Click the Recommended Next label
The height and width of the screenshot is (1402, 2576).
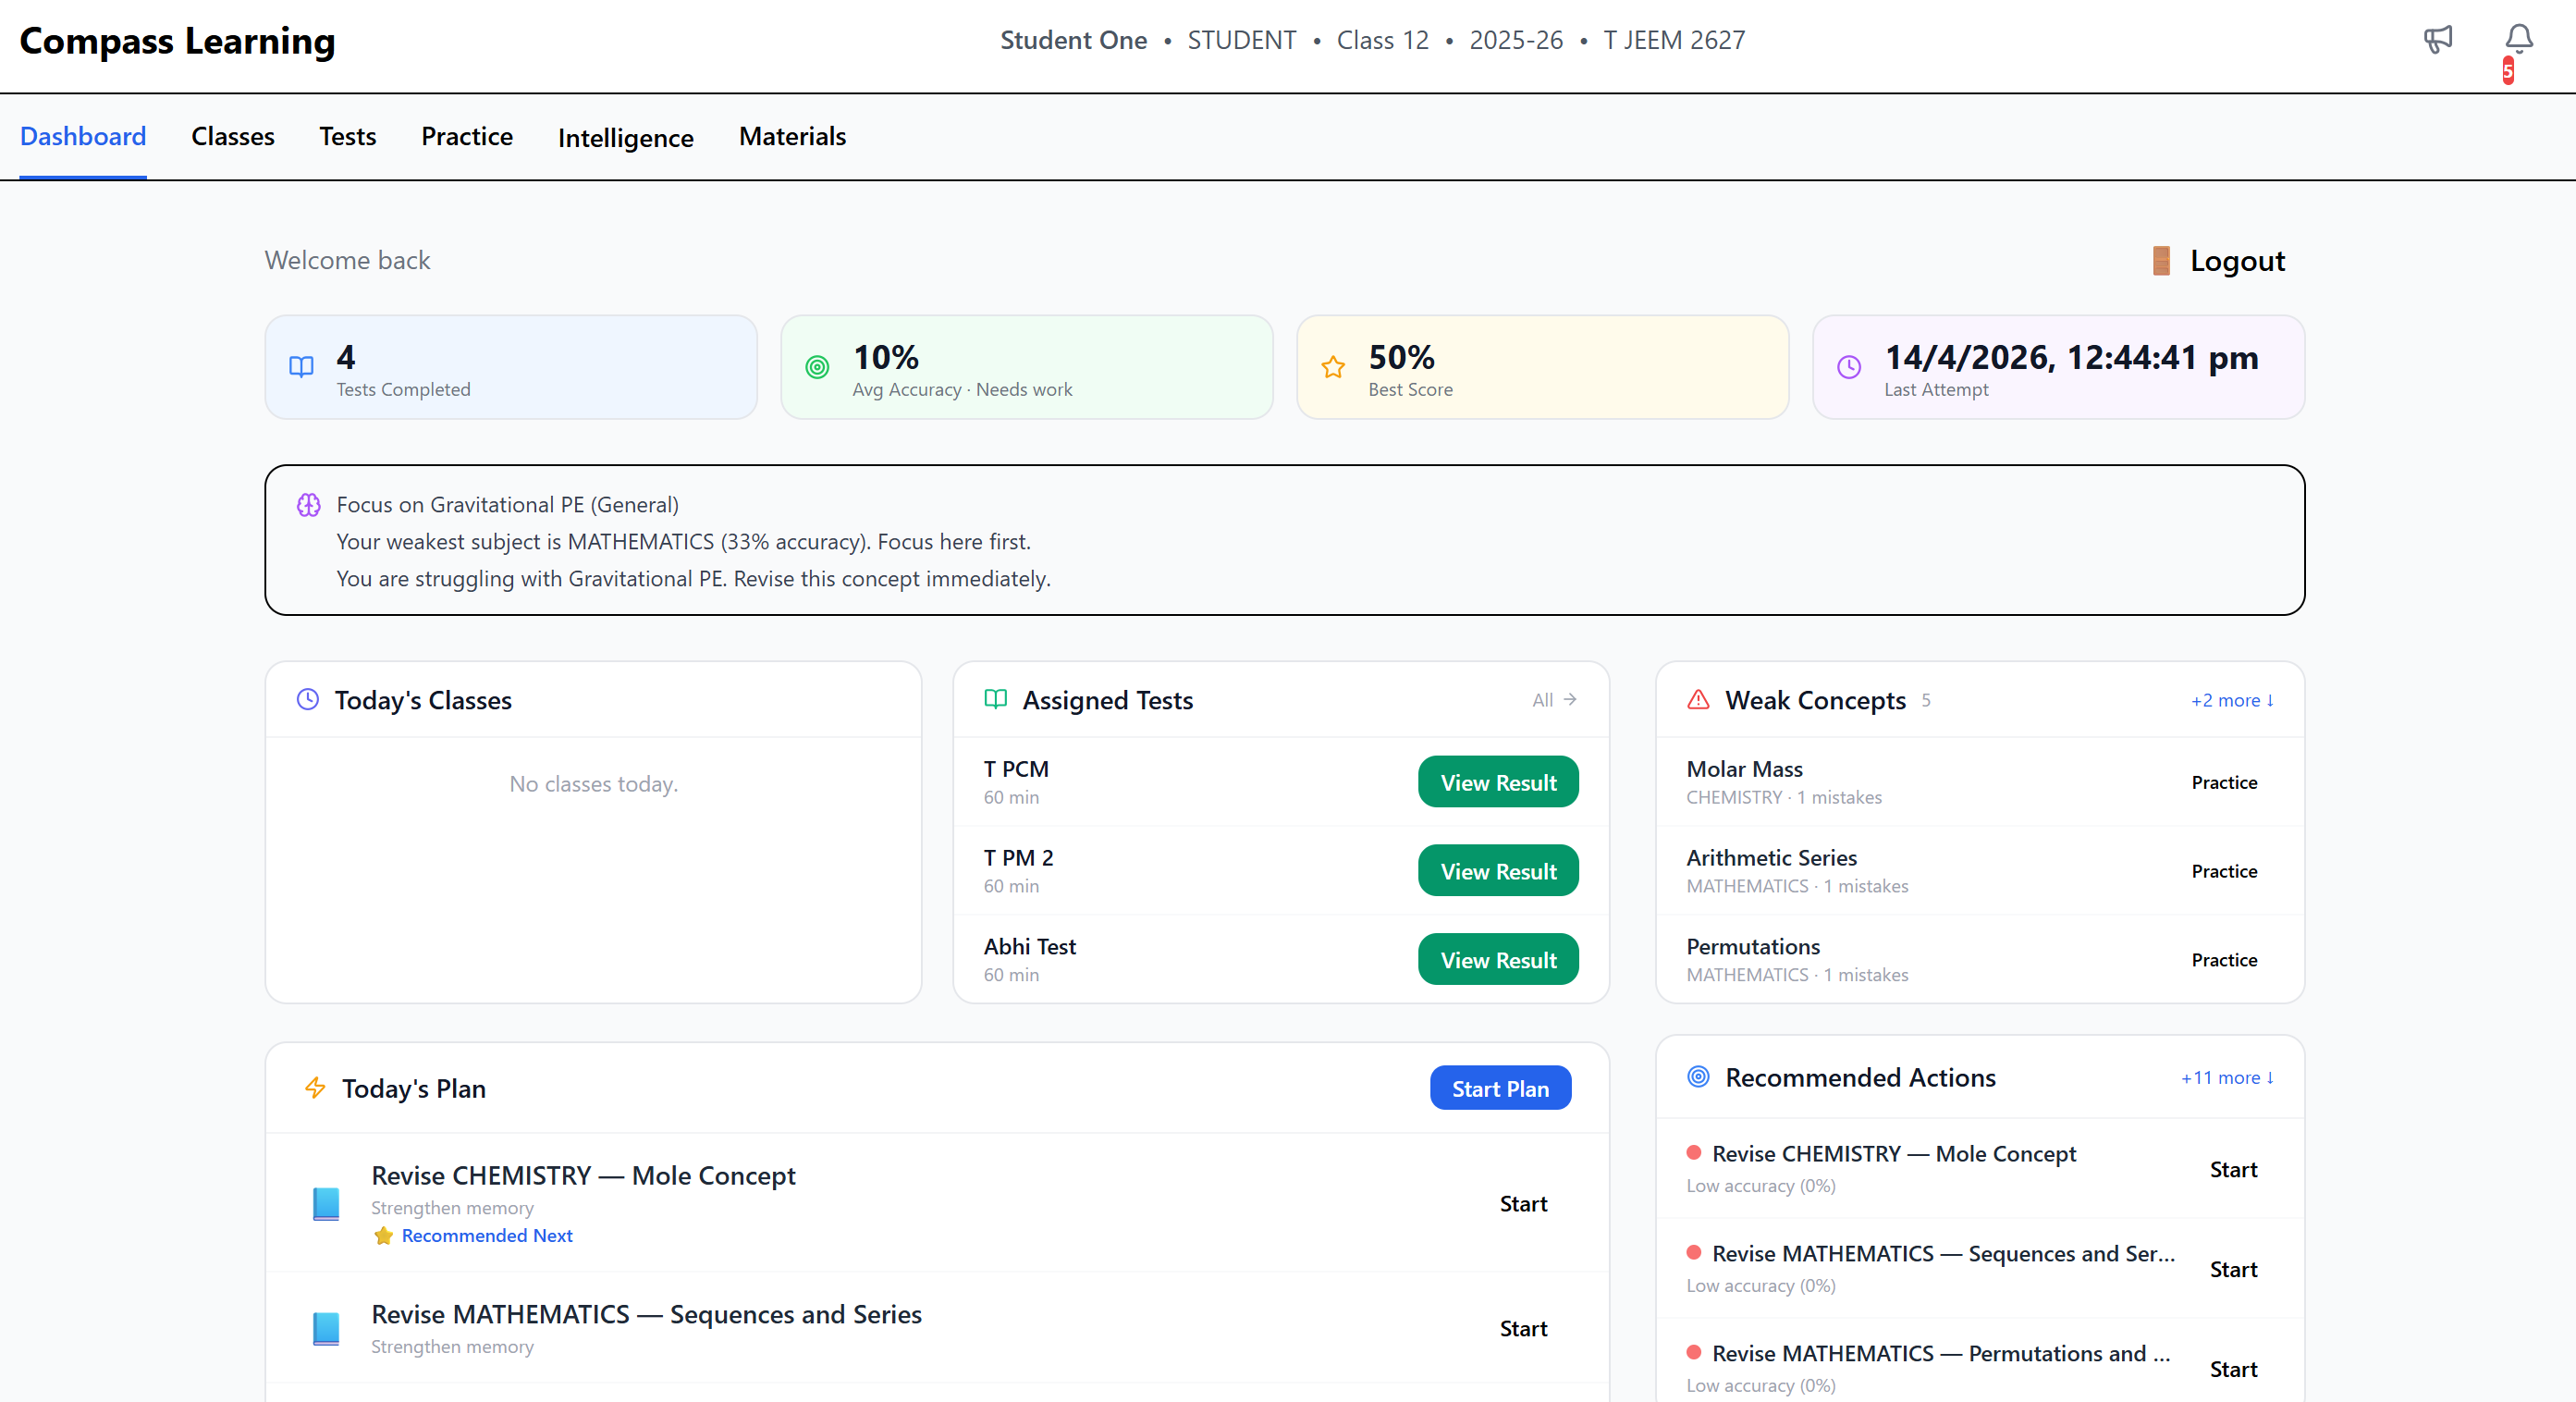tap(487, 1236)
